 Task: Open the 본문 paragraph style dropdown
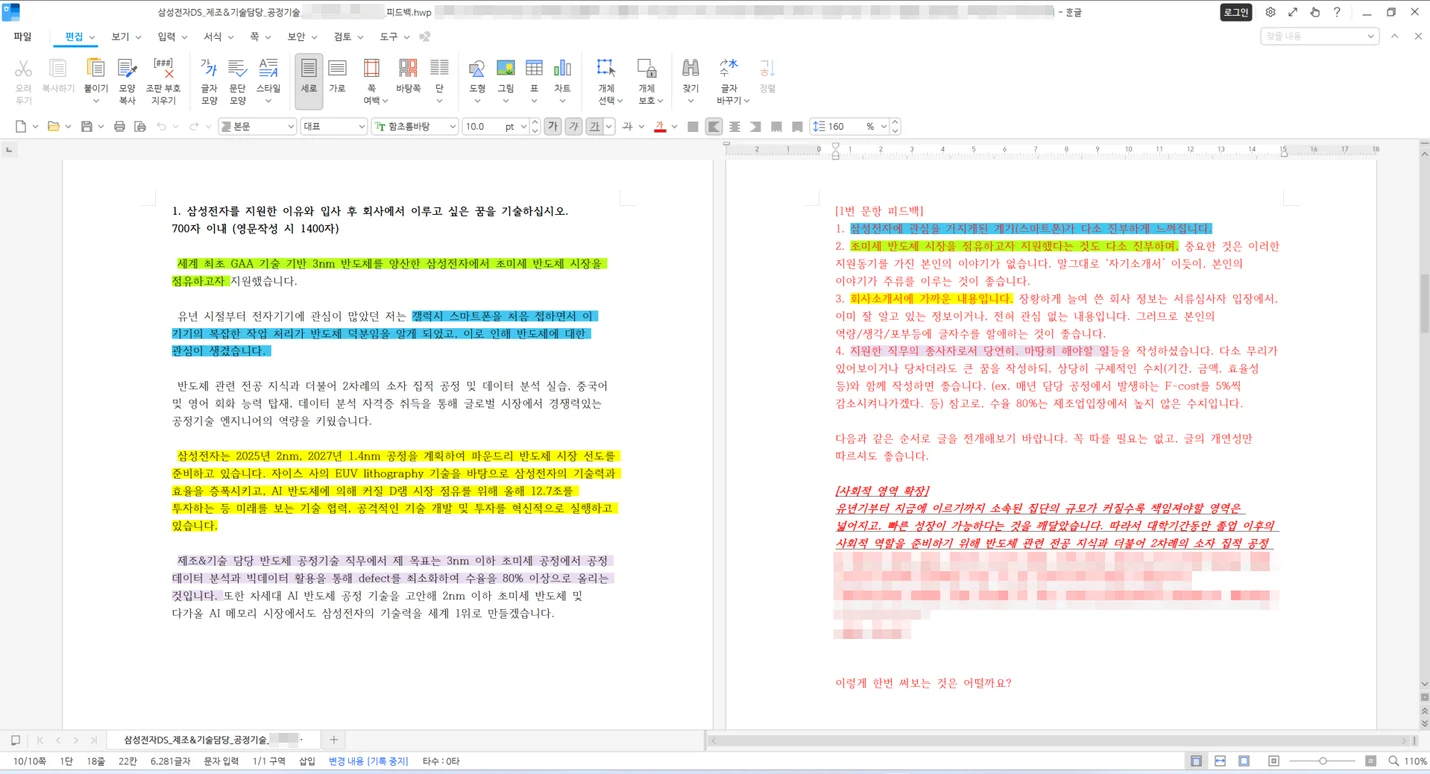(257, 127)
